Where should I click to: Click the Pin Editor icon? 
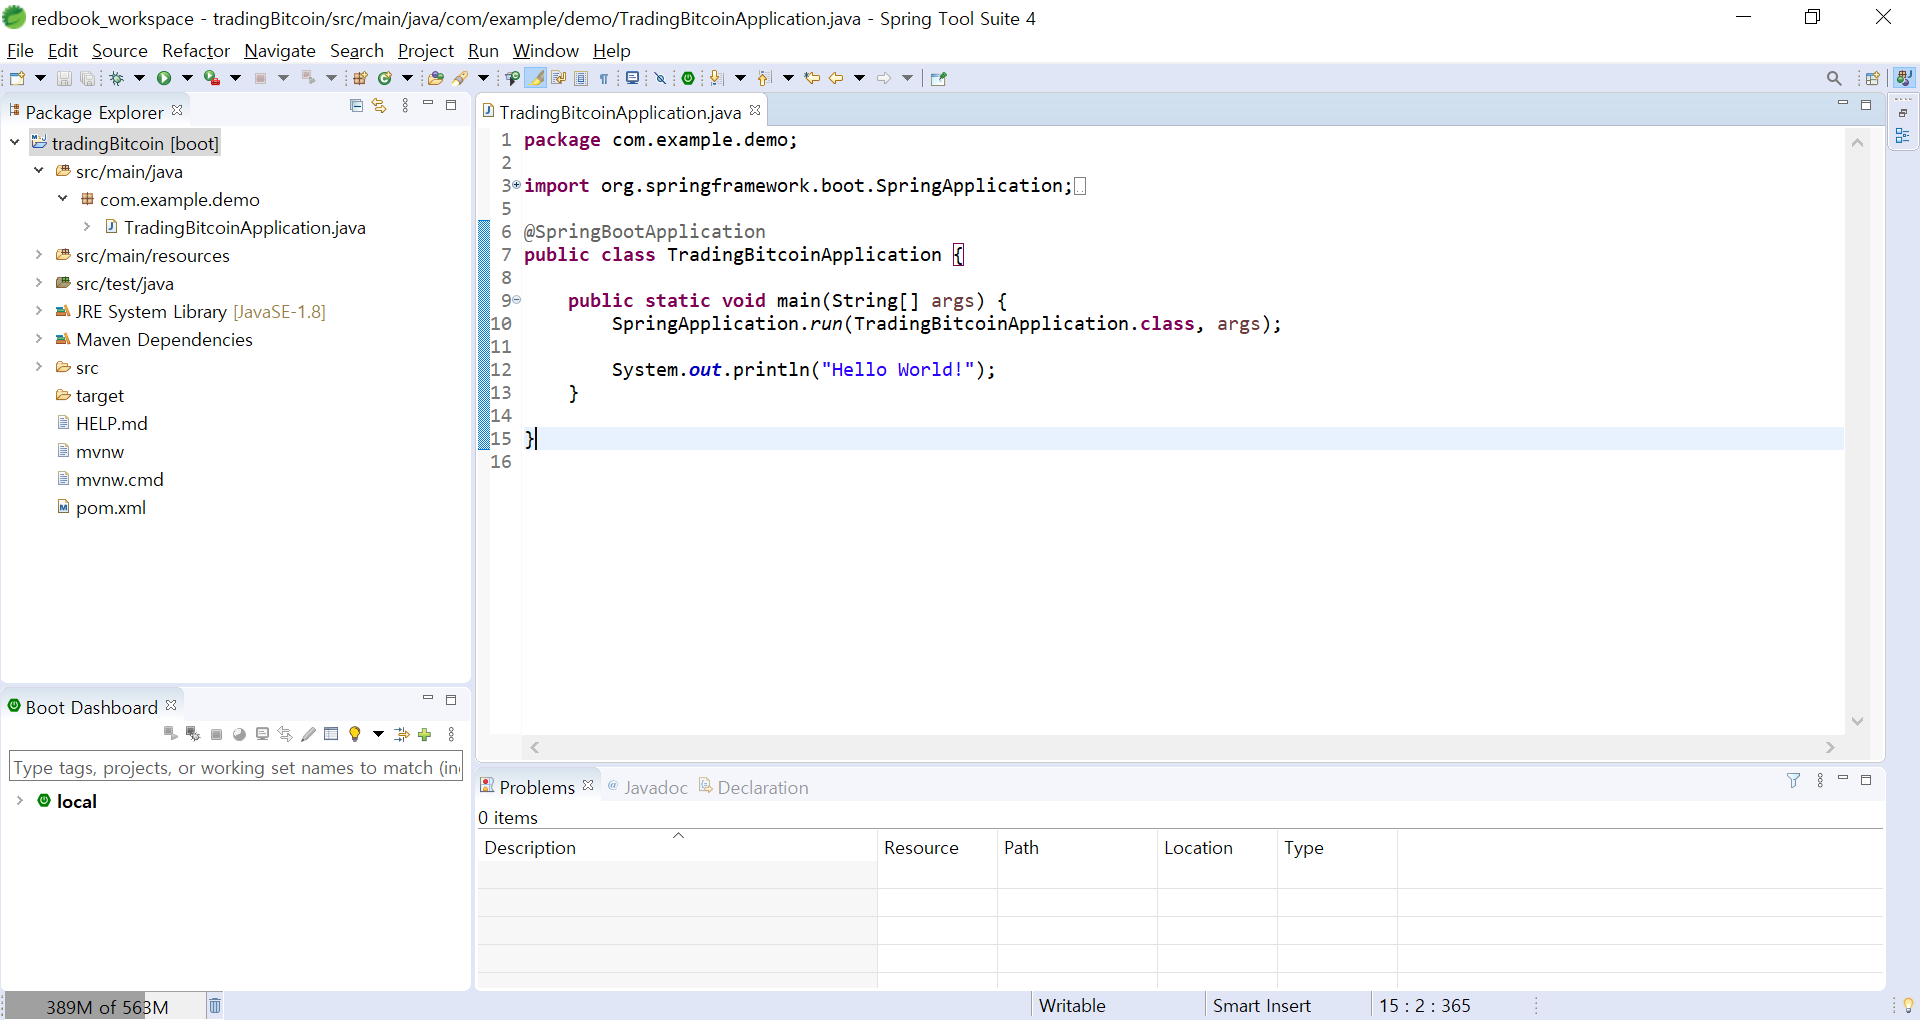(938, 78)
